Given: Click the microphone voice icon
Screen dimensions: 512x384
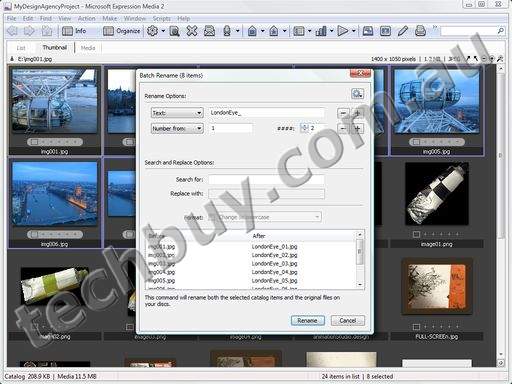Looking at the screenshot, I should [x=227, y=31].
